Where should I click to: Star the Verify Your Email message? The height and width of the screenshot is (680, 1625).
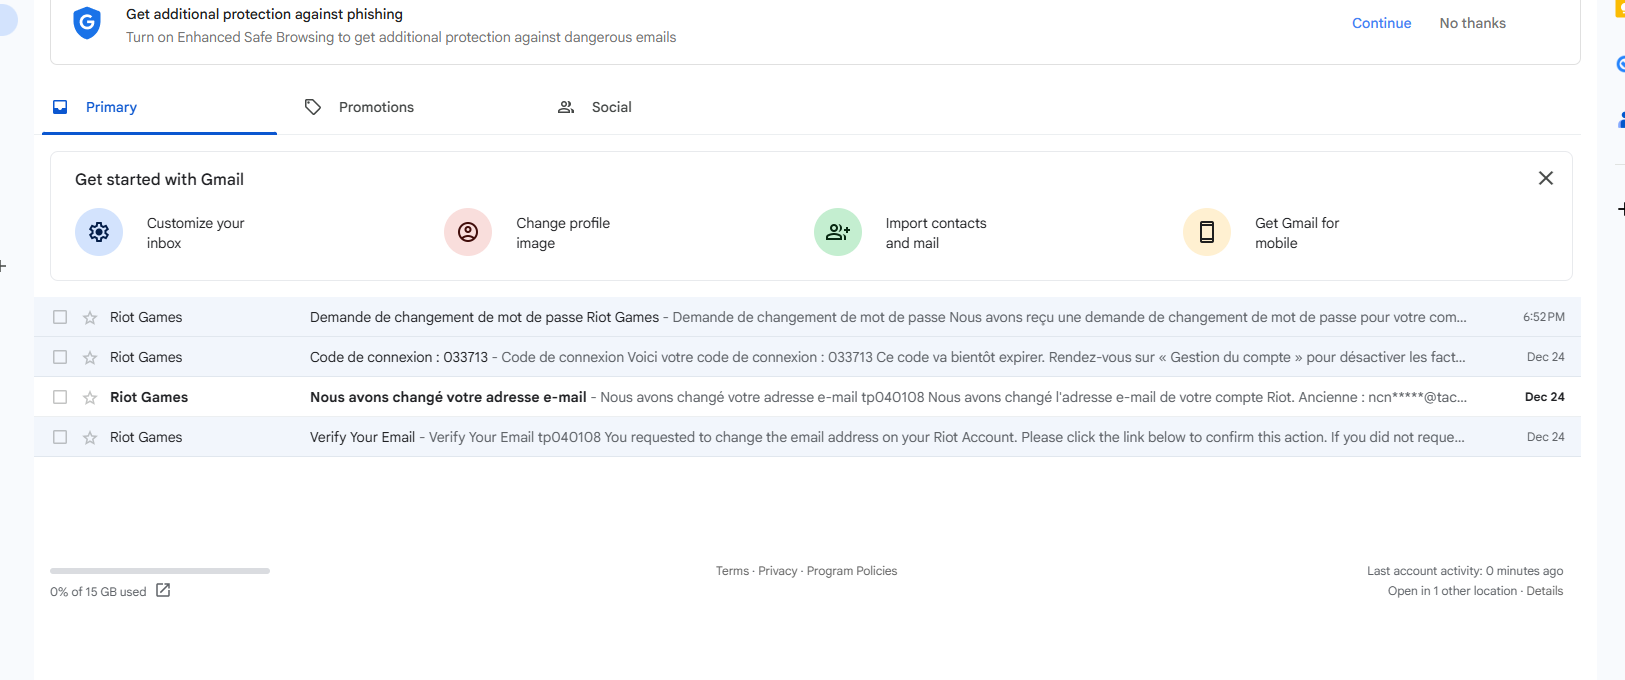(90, 437)
